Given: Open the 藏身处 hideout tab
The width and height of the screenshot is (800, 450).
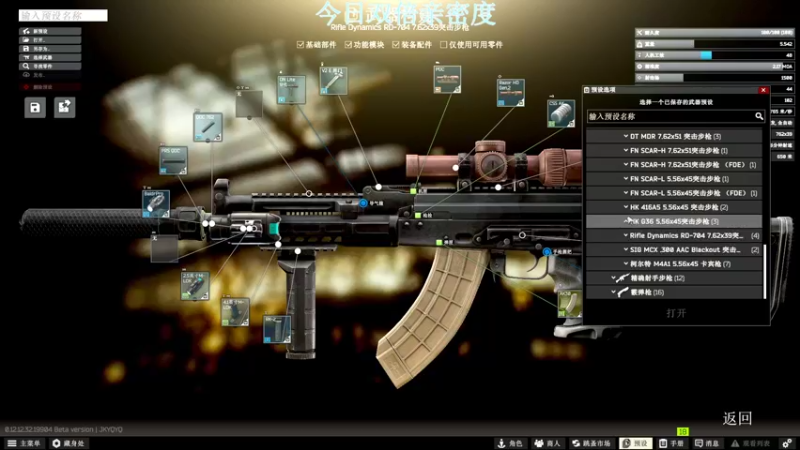Looking at the screenshot, I should click(68, 443).
